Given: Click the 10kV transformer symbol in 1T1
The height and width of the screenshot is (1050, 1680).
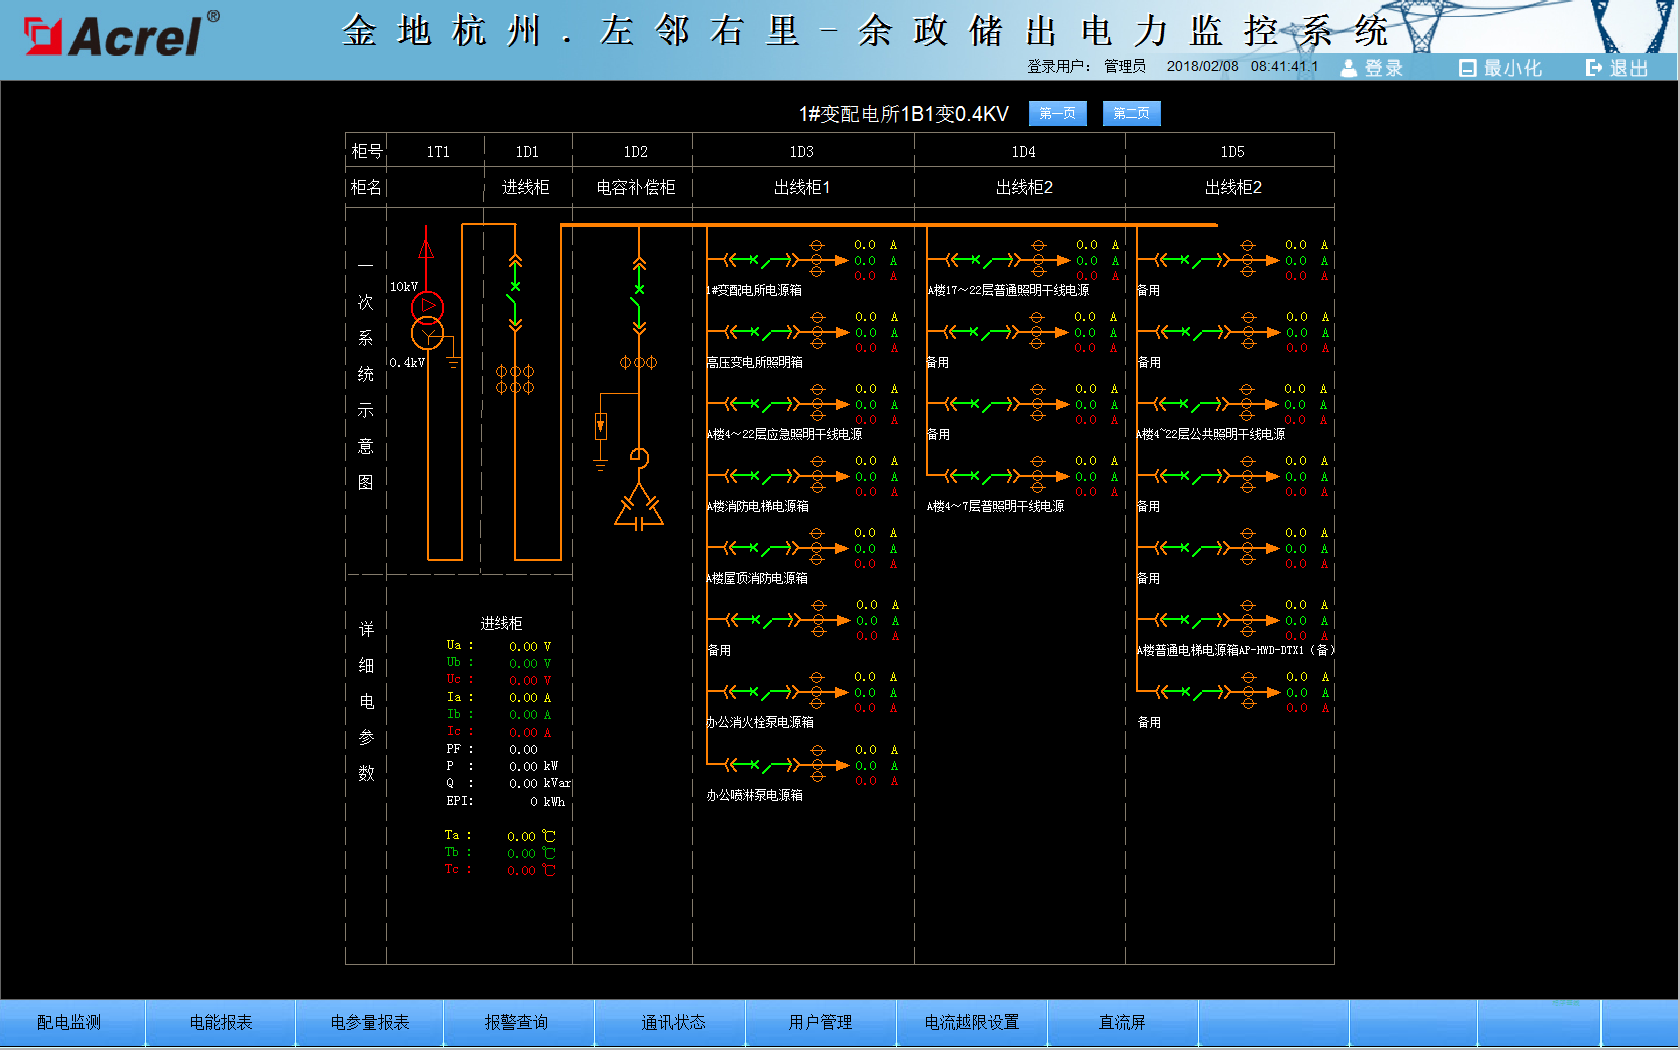Looking at the screenshot, I should pos(427,320).
